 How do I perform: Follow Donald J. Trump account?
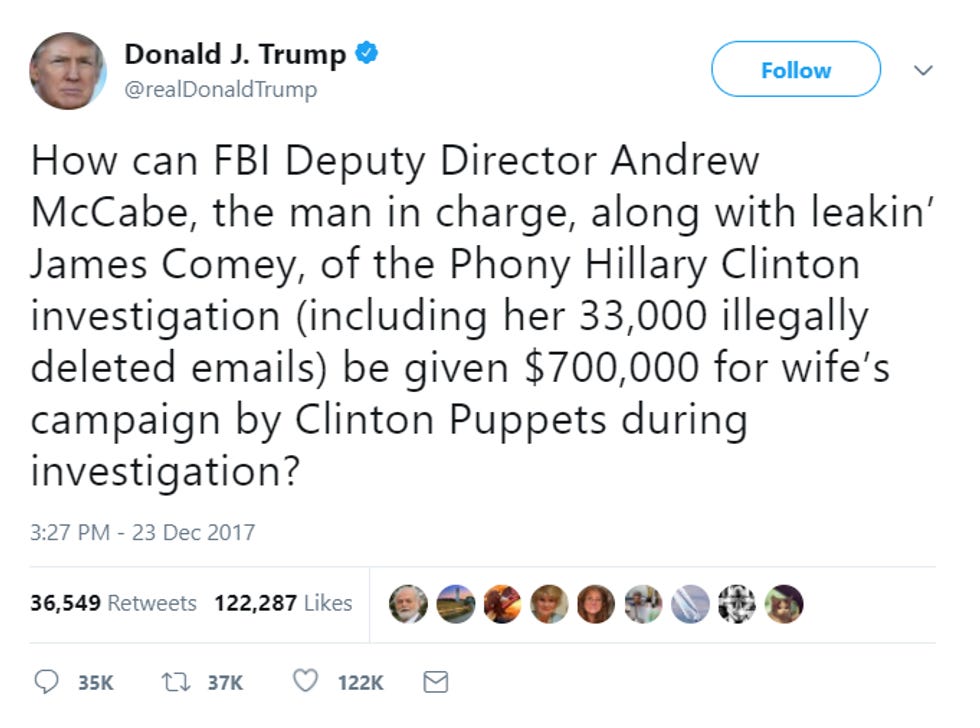tap(796, 69)
